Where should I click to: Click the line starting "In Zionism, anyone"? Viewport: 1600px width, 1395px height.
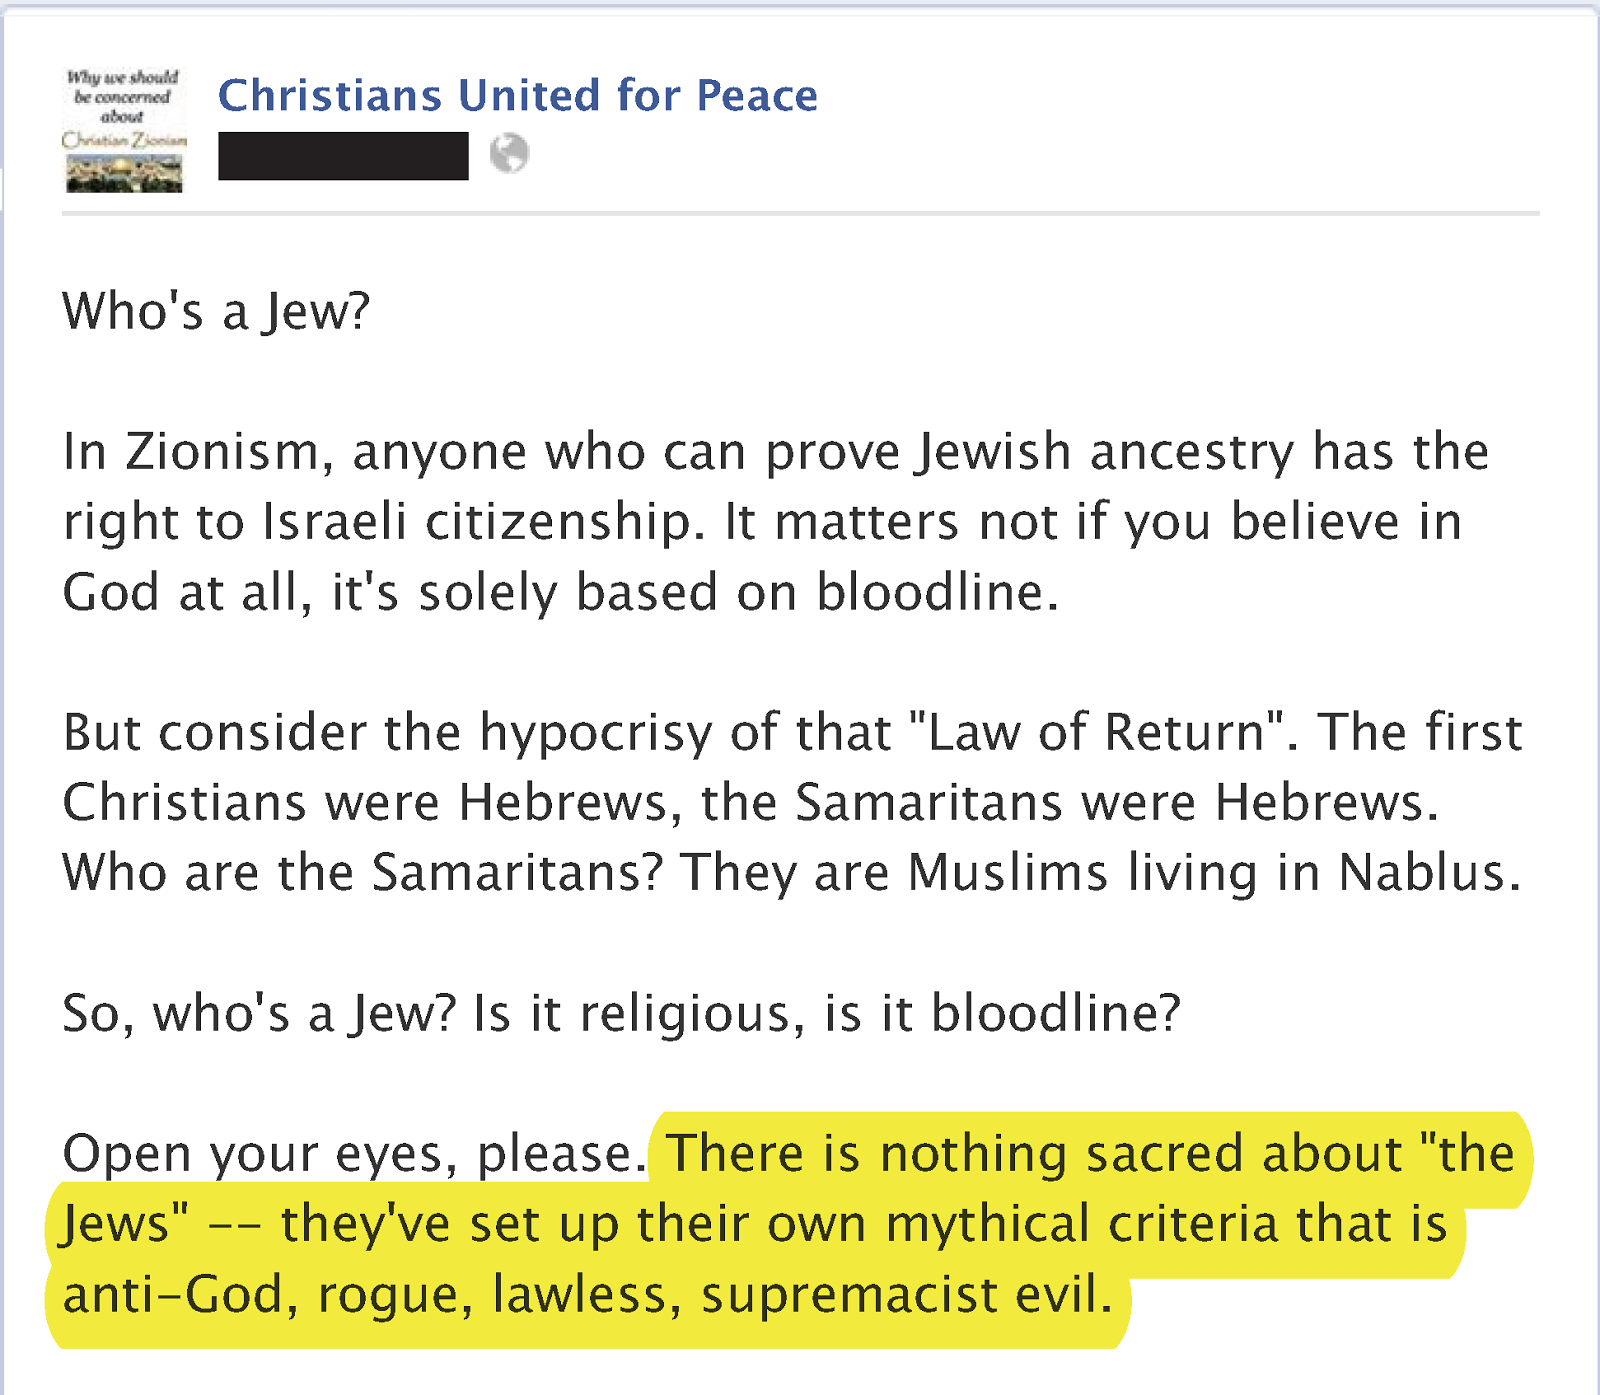[x=776, y=452]
